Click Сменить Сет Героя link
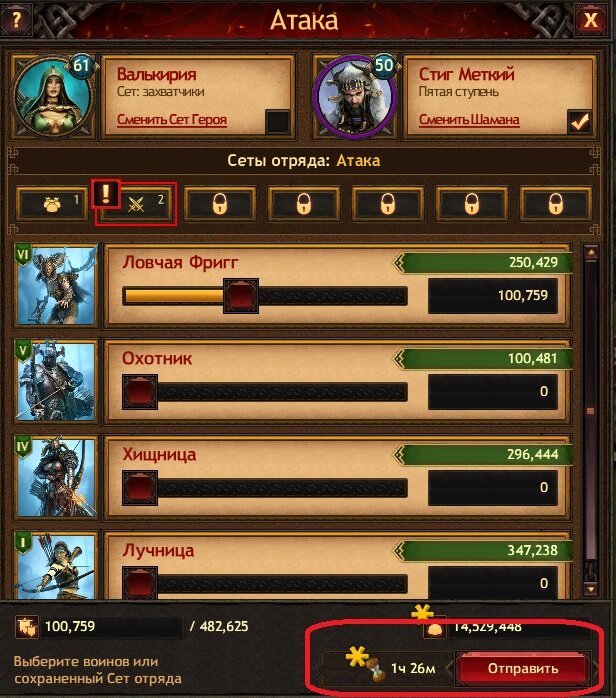616x698 pixels. point(172,120)
